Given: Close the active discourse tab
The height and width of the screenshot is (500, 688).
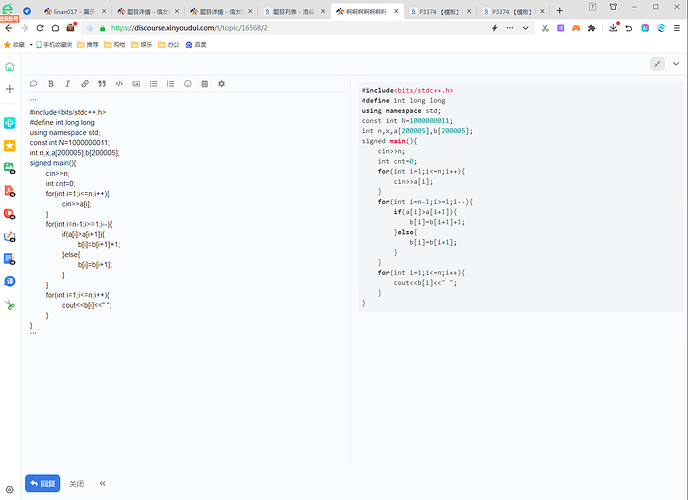Looking at the screenshot, I should [x=396, y=11].
